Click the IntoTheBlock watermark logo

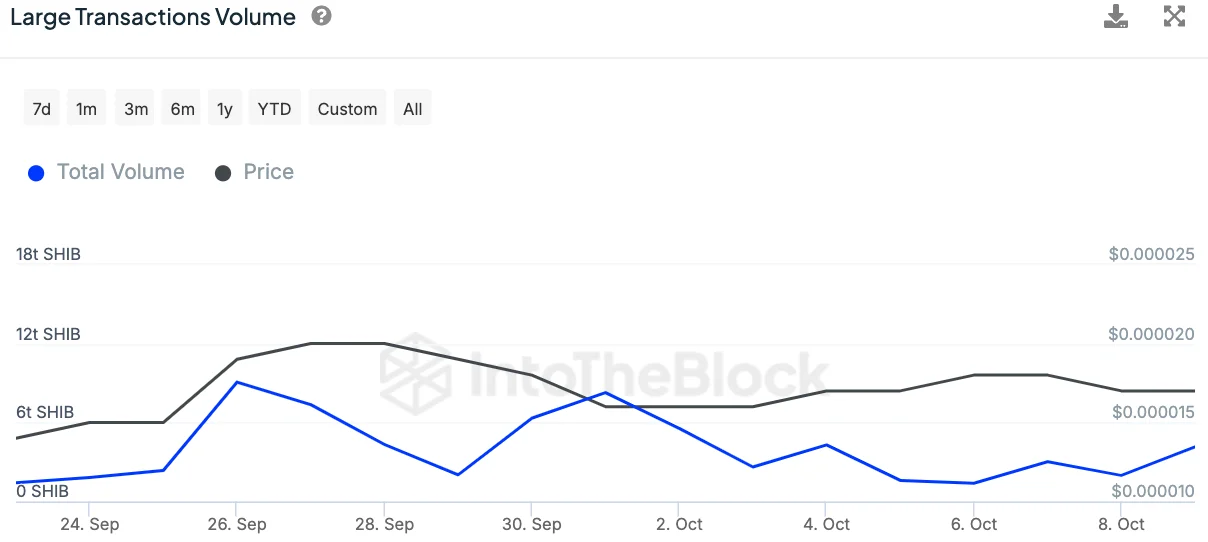[x=605, y=376]
